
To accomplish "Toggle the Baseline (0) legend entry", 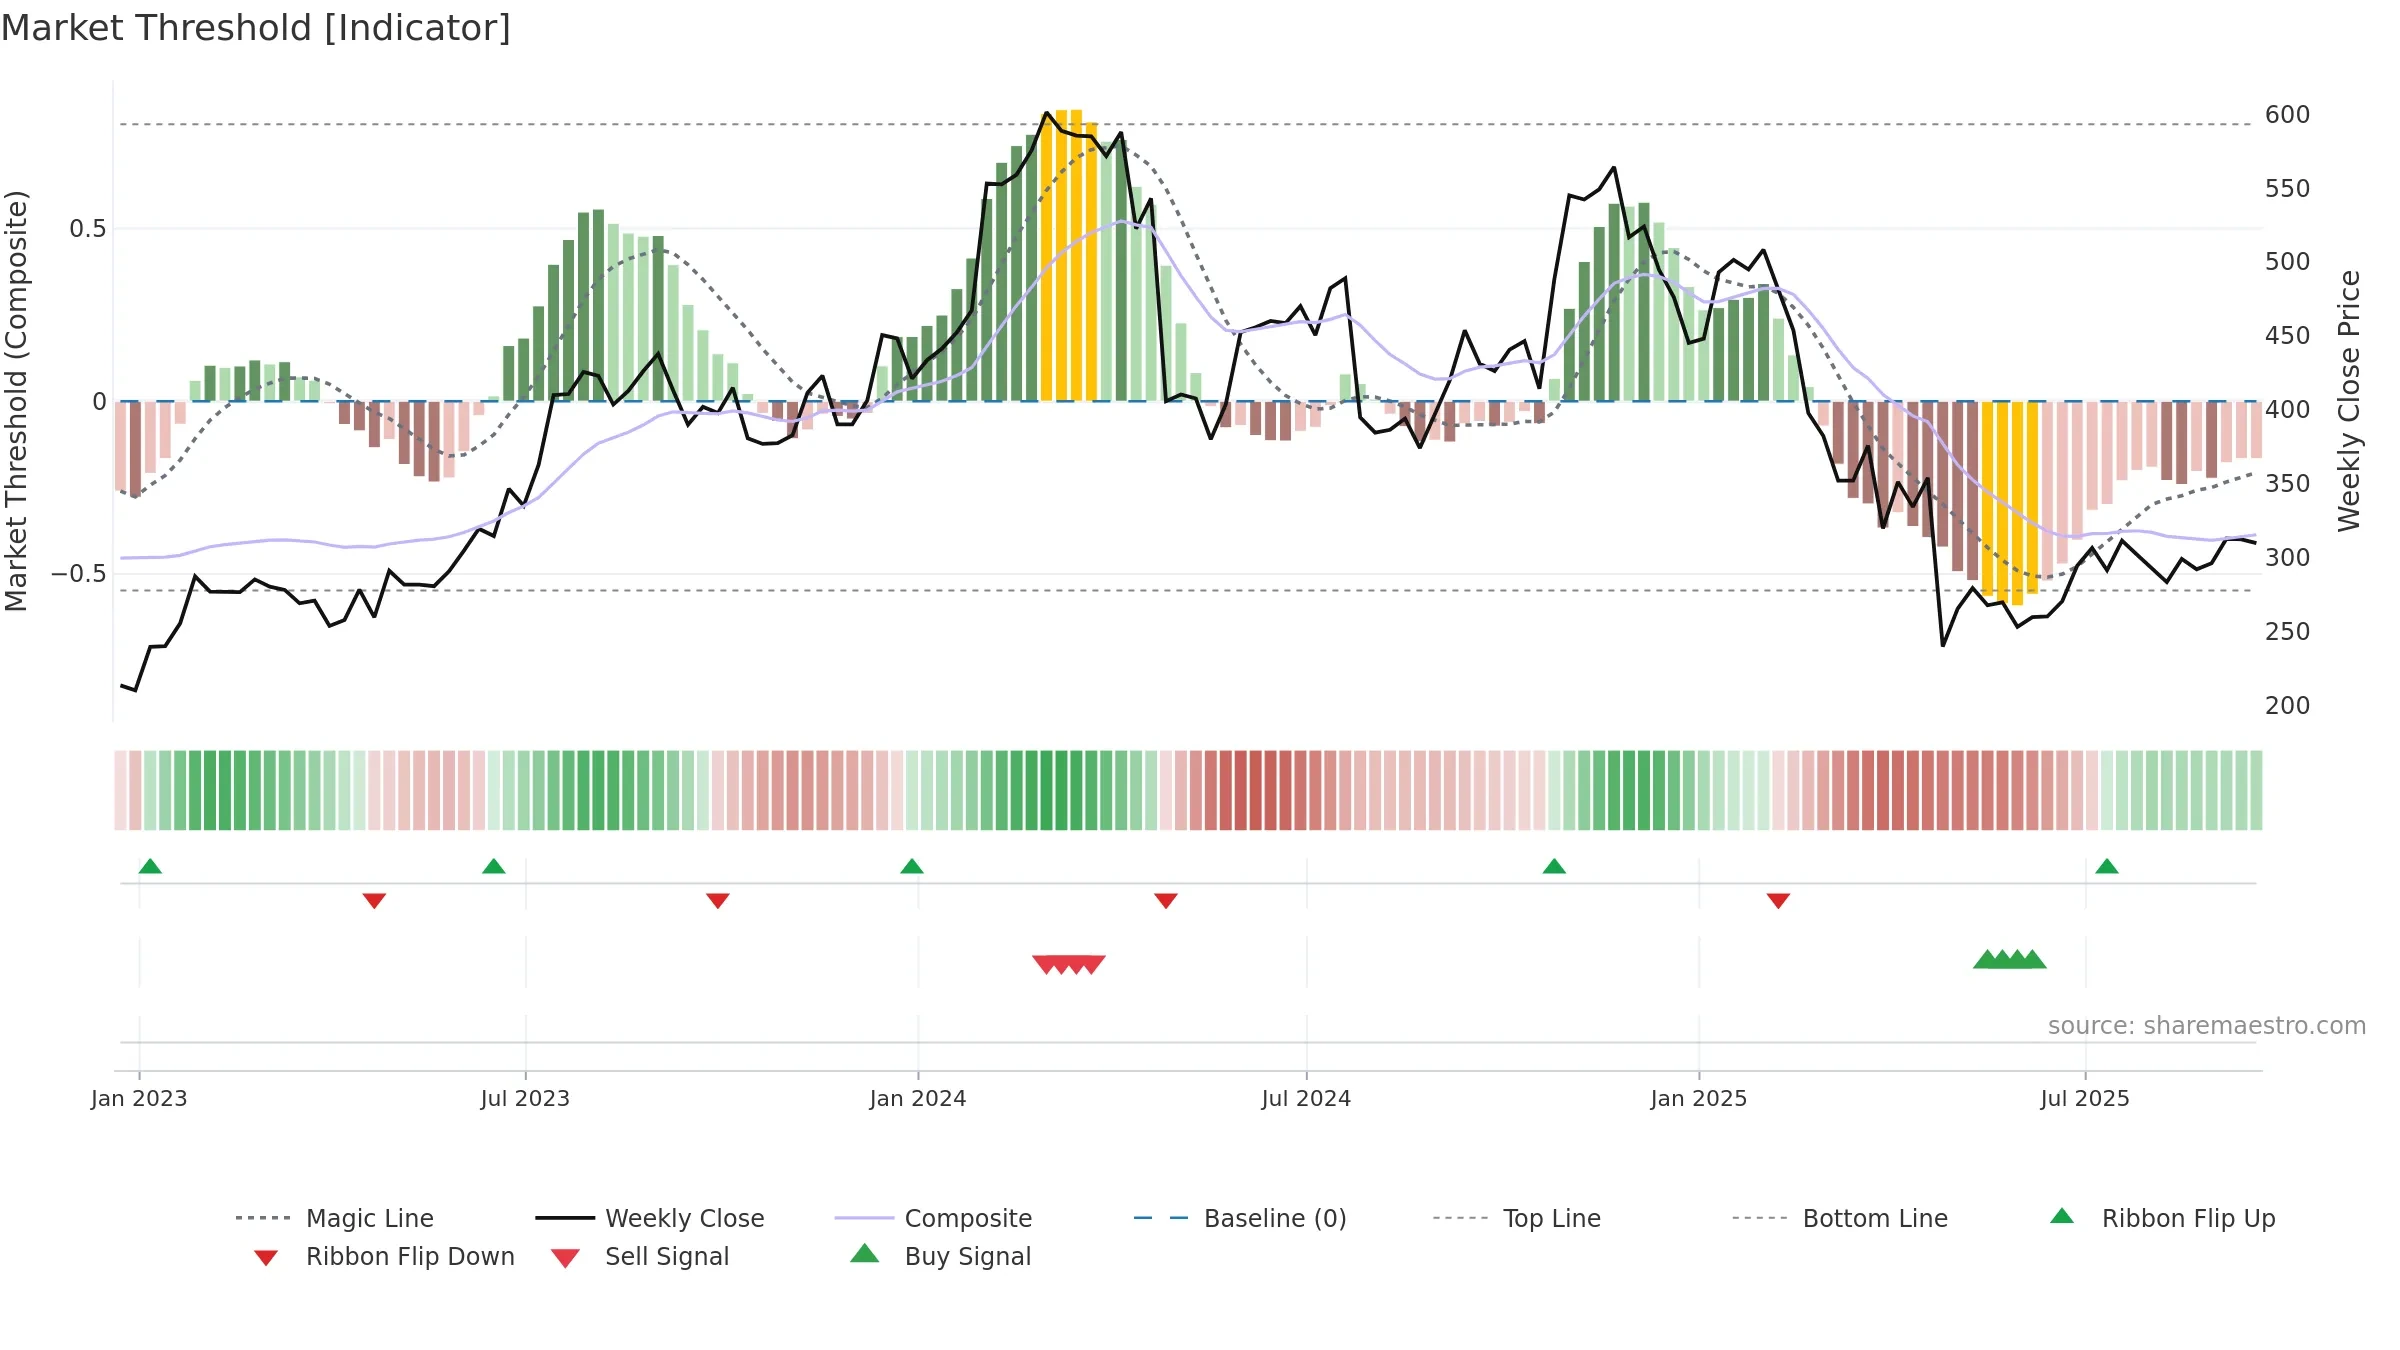I will tap(1240, 1218).
